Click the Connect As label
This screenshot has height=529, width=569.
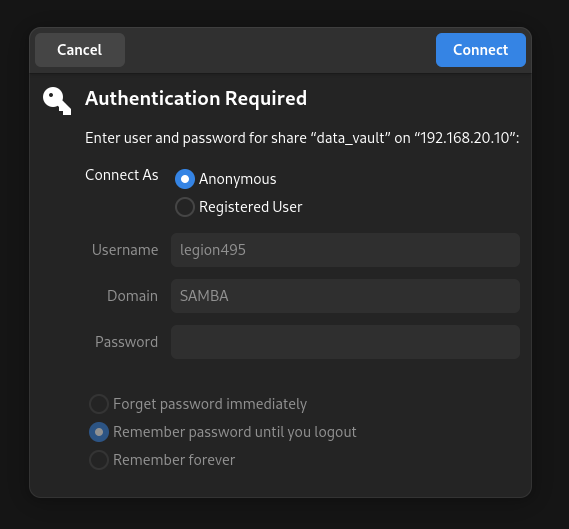pos(122,175)
